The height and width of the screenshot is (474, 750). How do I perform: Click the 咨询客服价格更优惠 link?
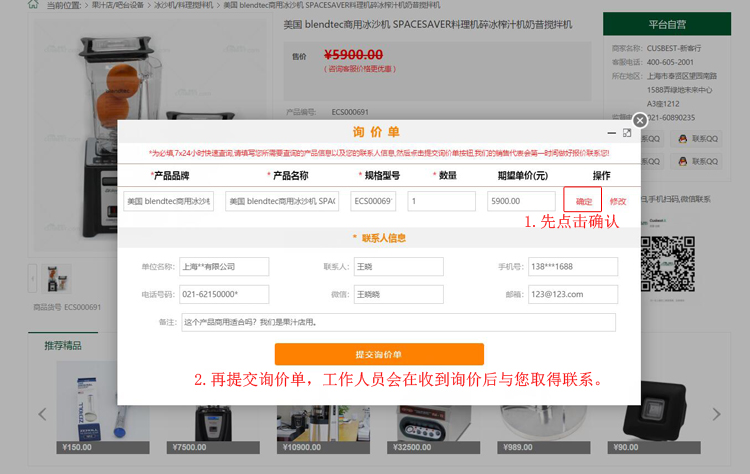pyautogui.click(x=360, y=69)
